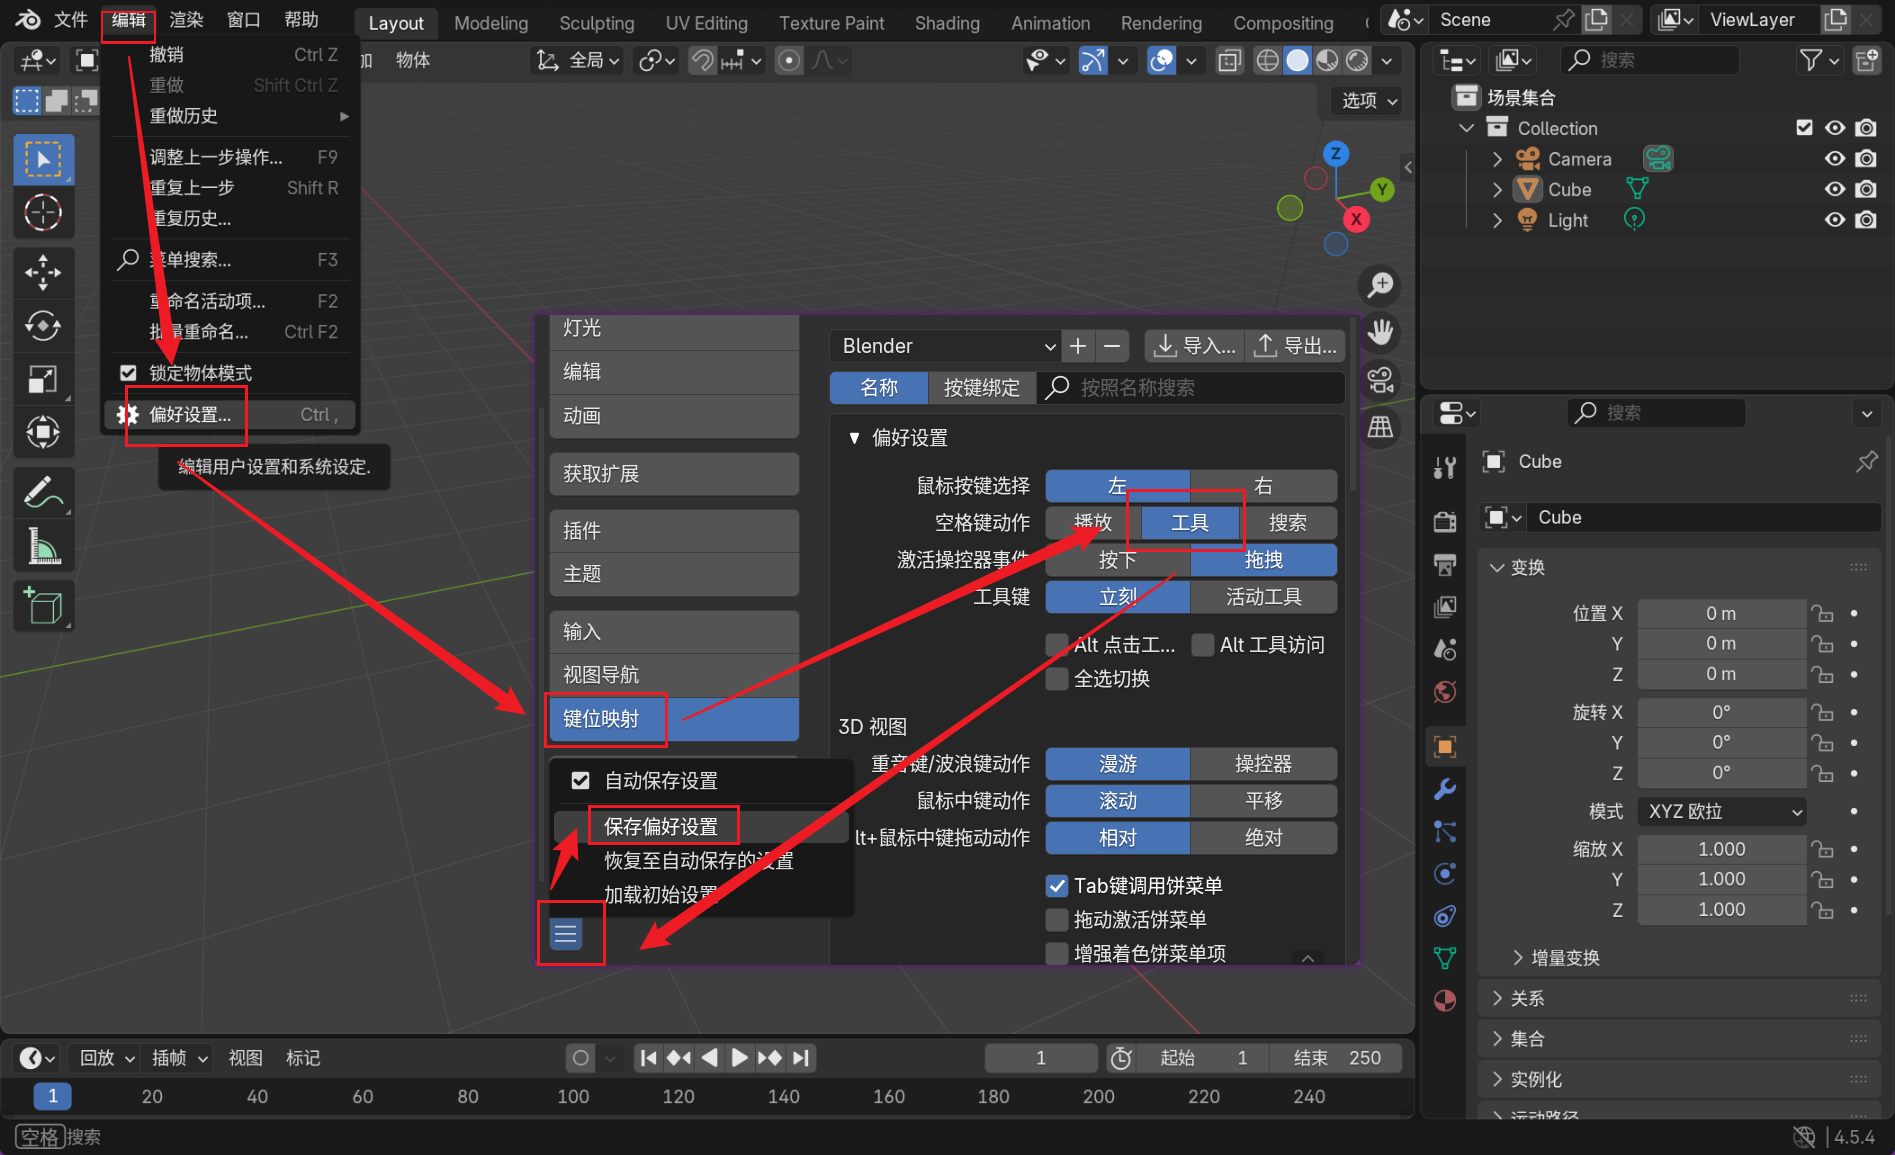
Task: Select the Rotate tool icon
Action: click(43, 325)
